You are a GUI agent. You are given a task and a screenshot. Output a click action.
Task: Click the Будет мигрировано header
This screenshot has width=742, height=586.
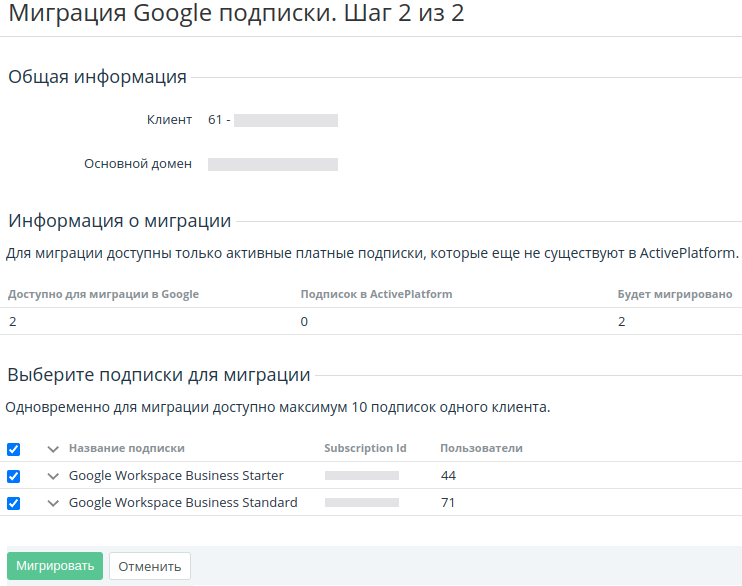(x=675, y=294)
